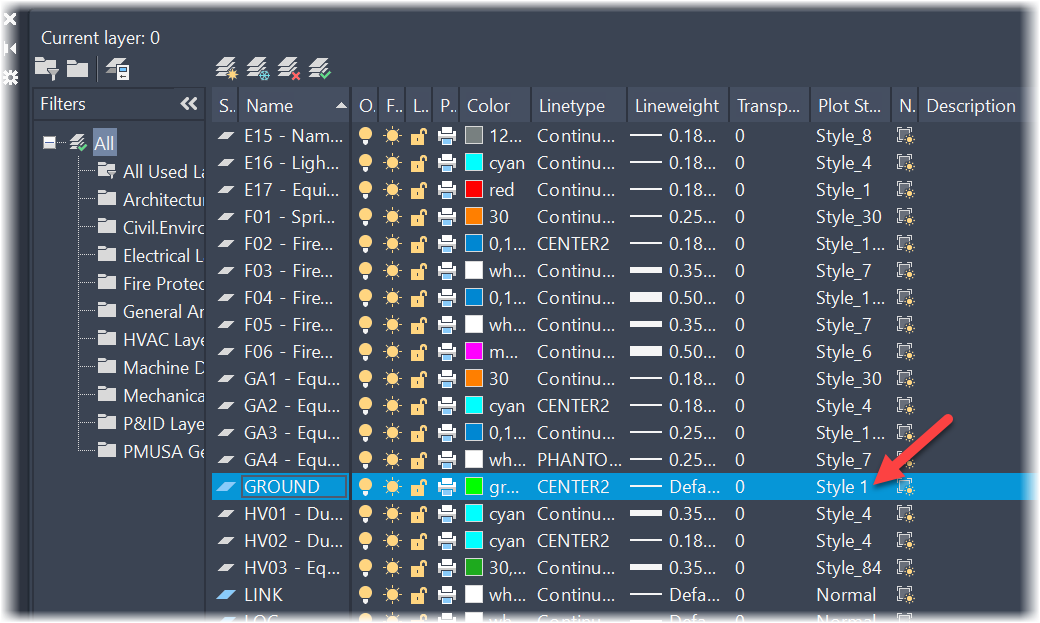Click New Layer VP Frozen icon

click(x=258, y=68)
